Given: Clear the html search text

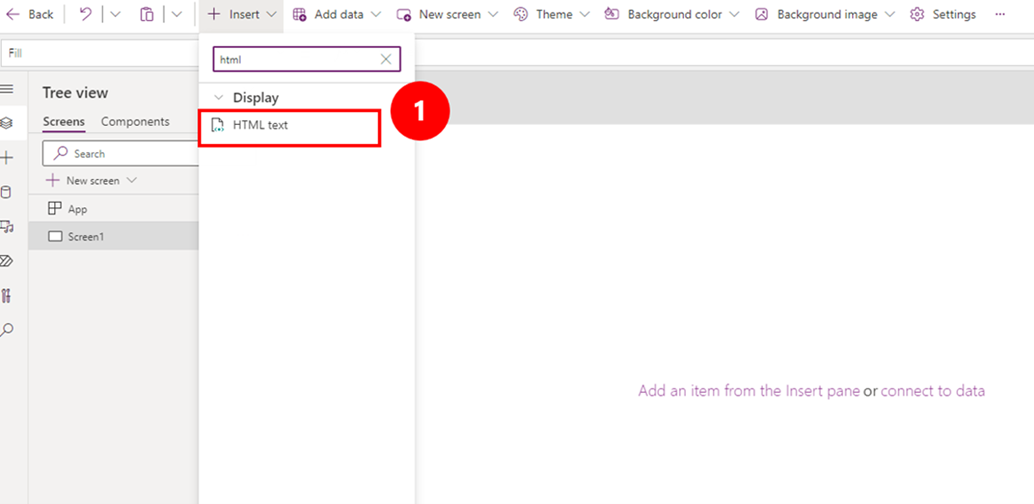Looking at the screenshot, I should tap(386, 59).
